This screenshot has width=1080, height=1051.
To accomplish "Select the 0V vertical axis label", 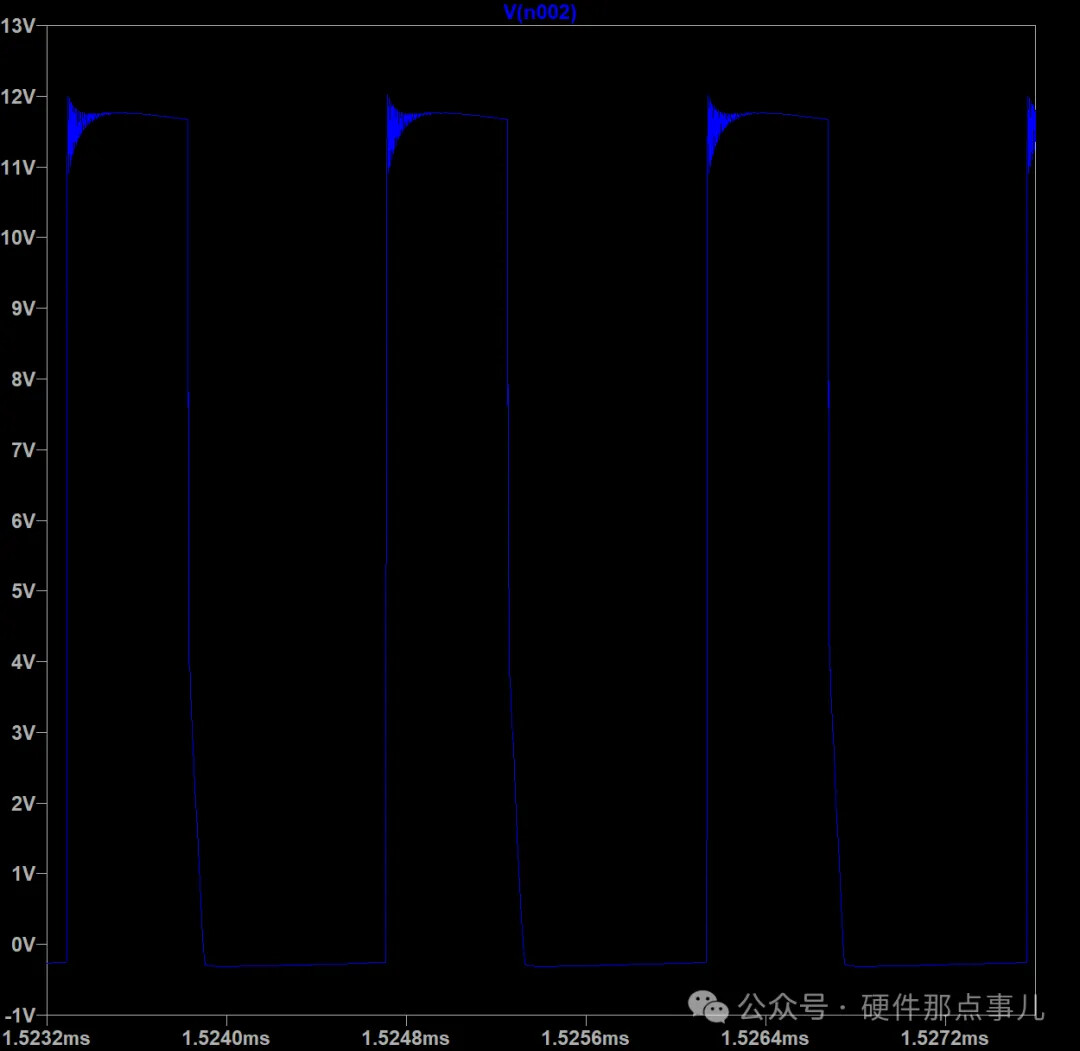I will tap(22, 945).
